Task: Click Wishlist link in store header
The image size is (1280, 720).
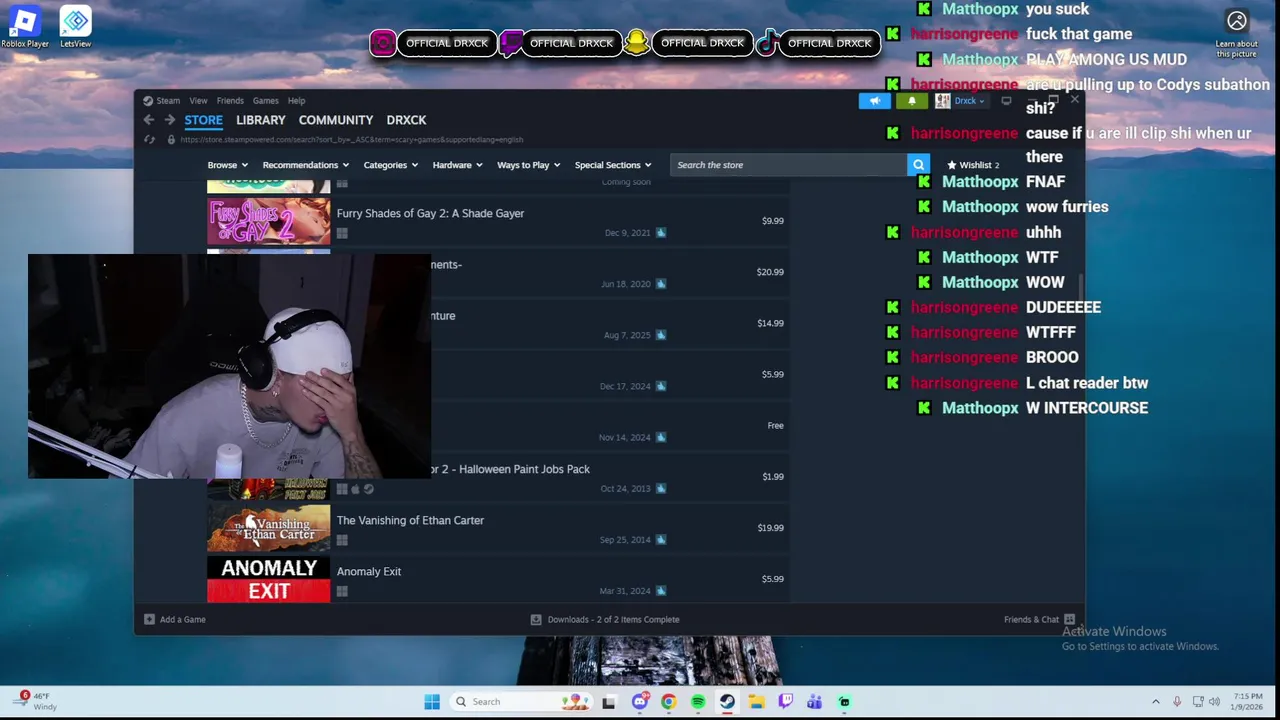Action: [975, 165]
